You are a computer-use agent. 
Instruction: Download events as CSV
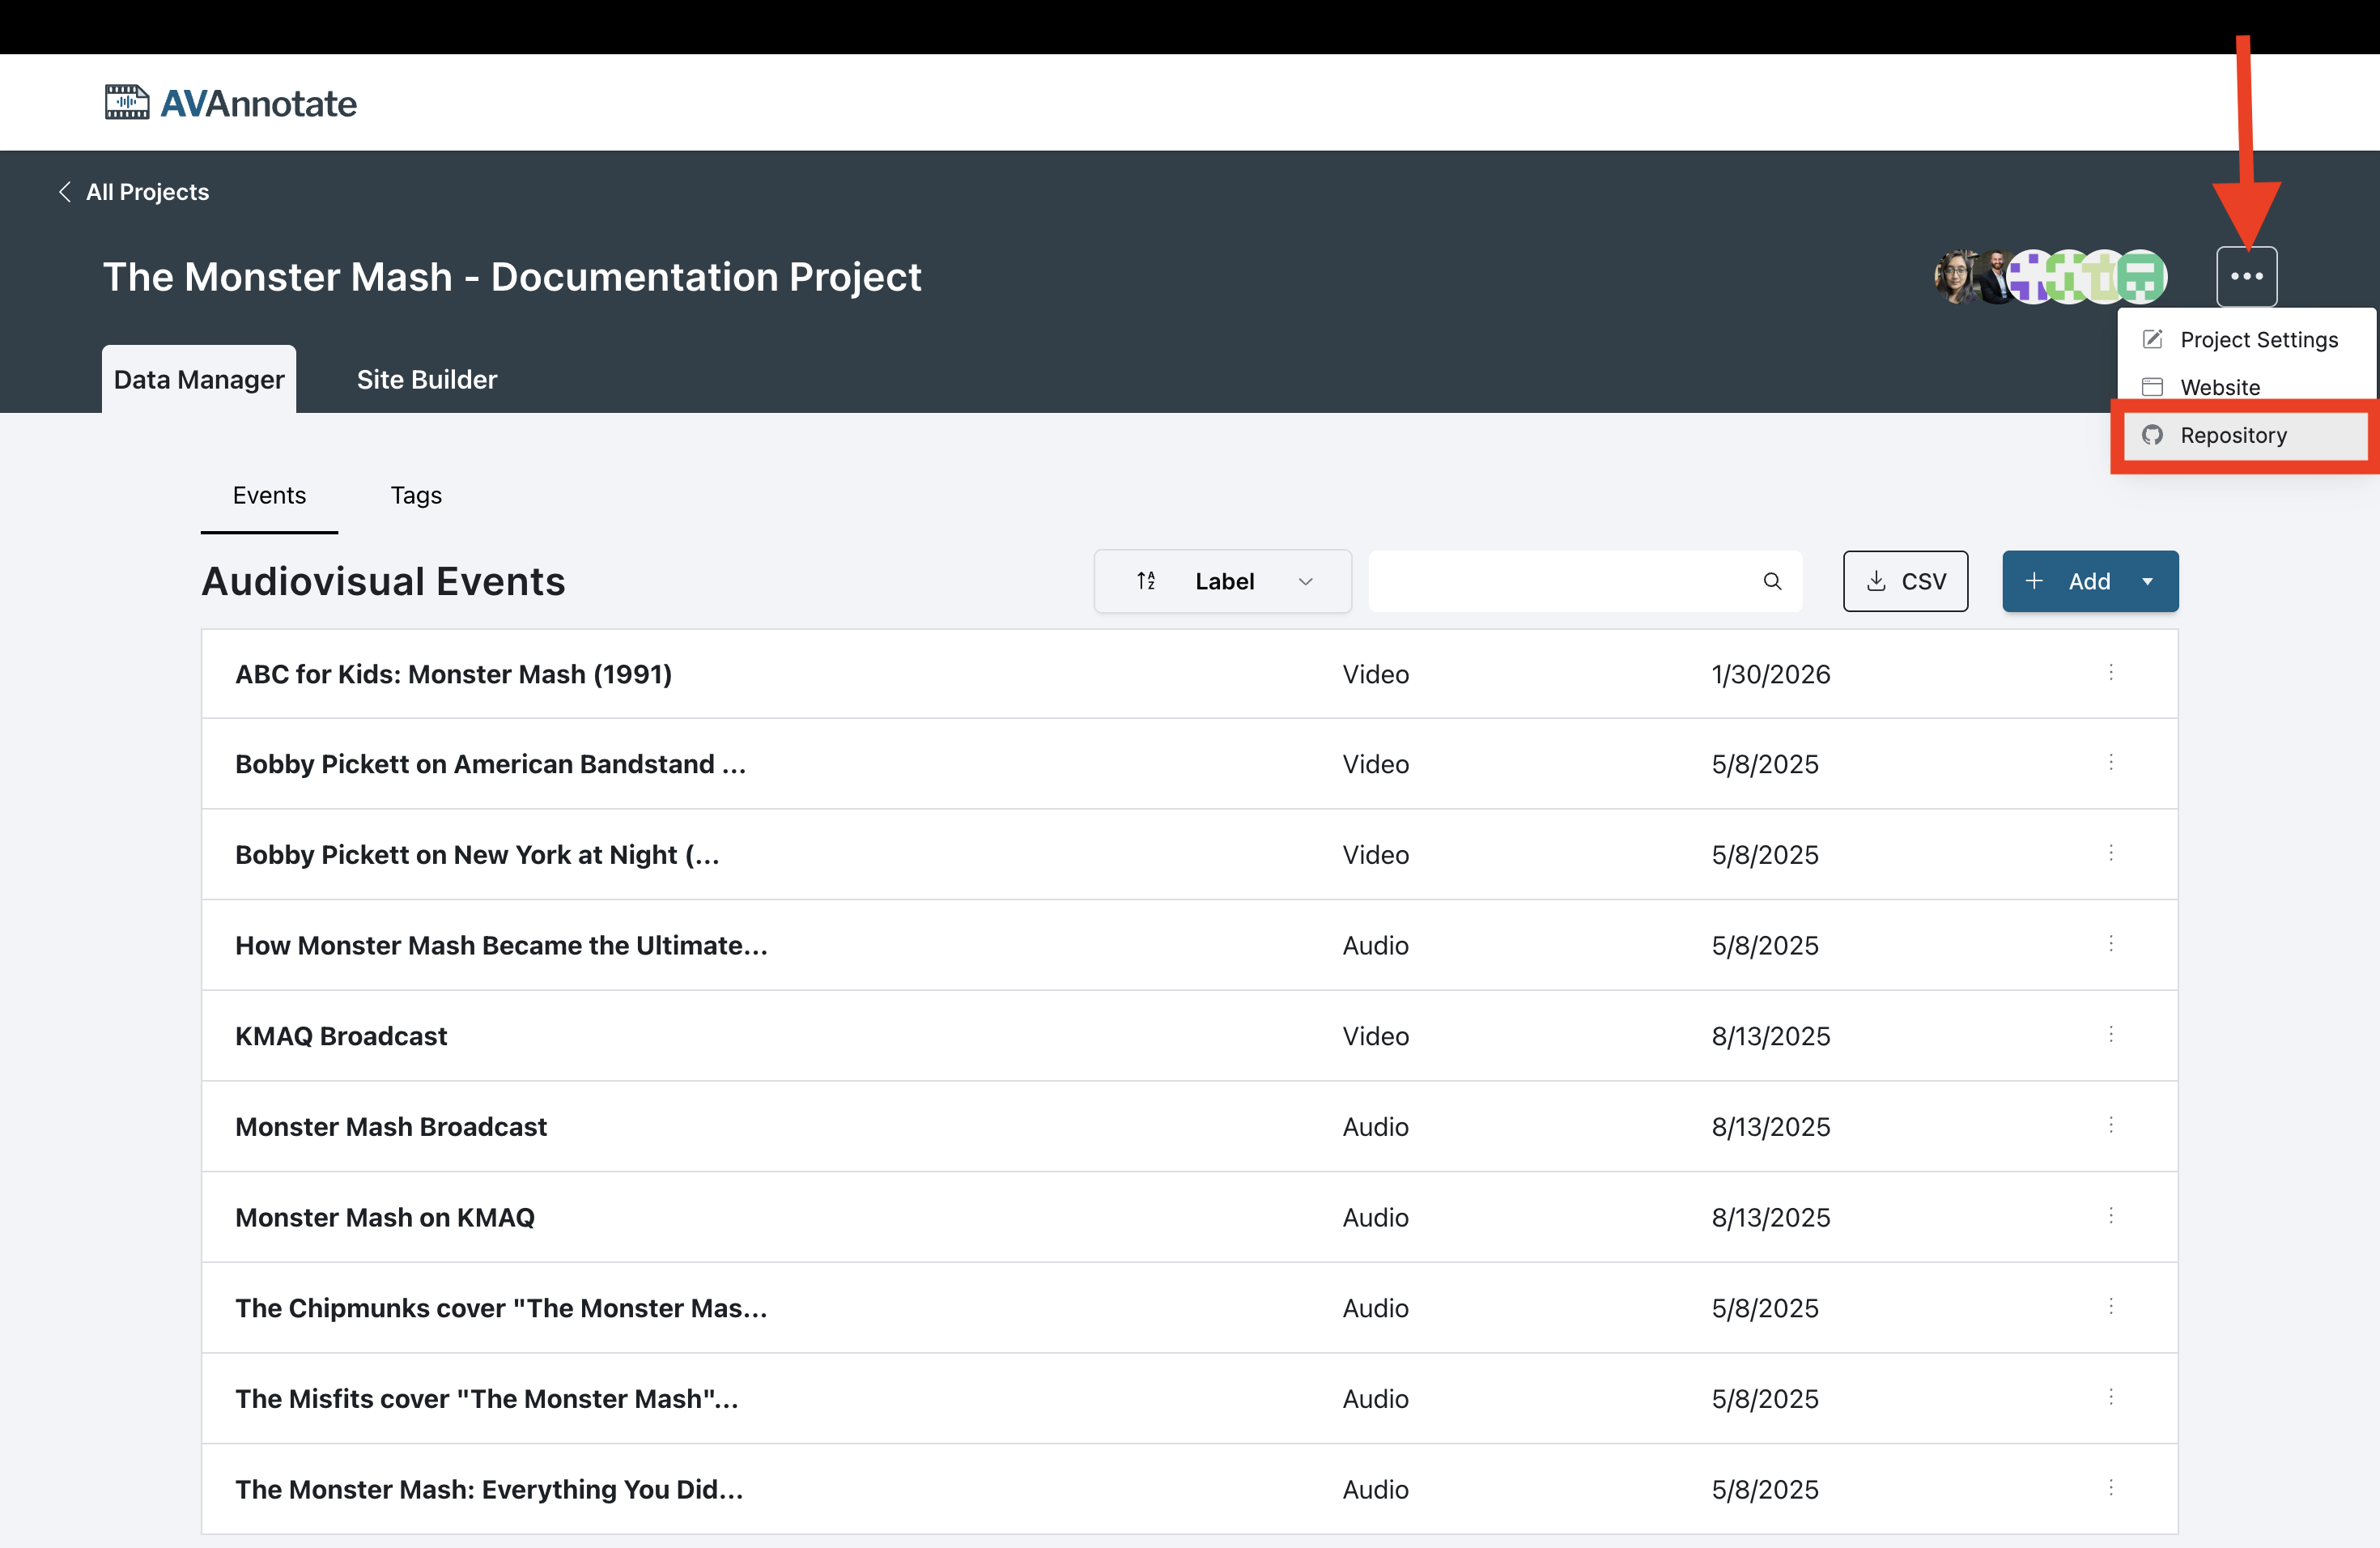1905,581
